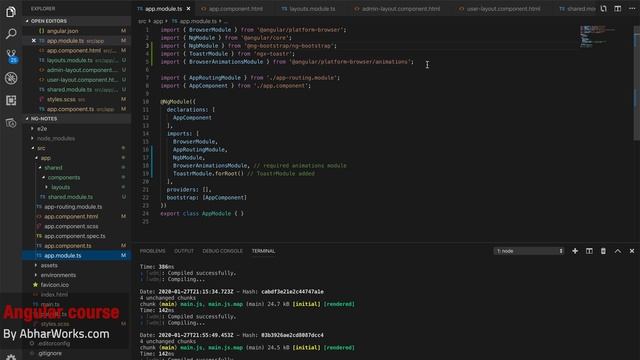
Task: Close the terminal panel
Action: tap(632, 251)
